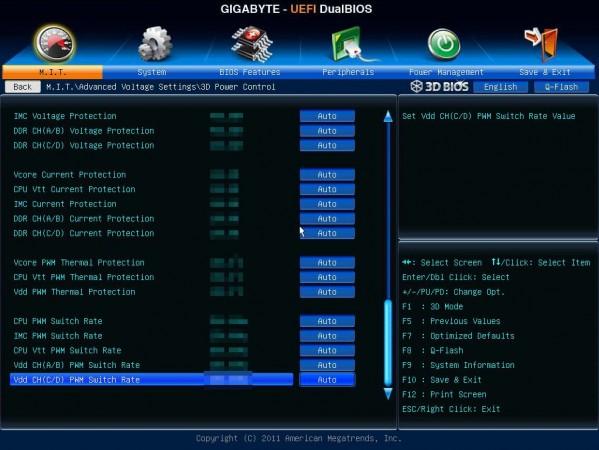Open the System gears icon
This screenshot has width=599, height=450.
154,44
